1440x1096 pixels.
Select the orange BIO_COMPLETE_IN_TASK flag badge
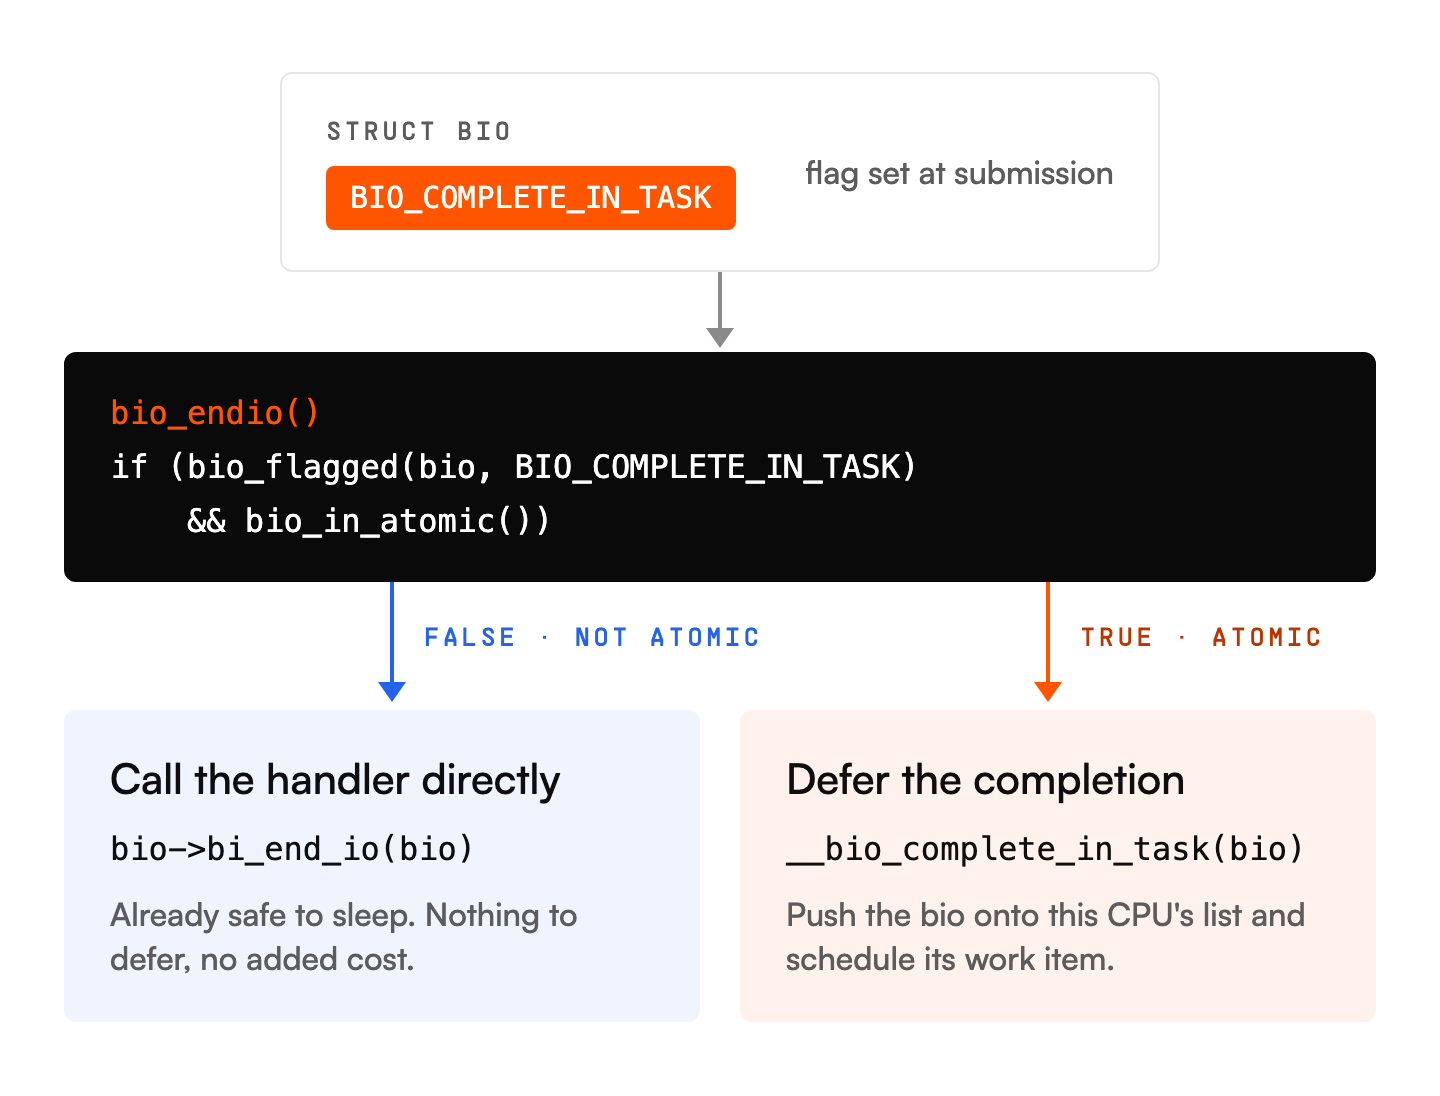coord(531,198)
